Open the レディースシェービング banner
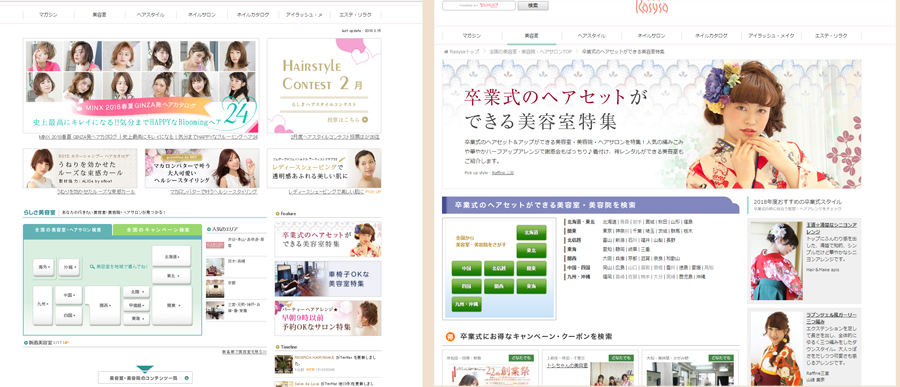 click(324, 168)
